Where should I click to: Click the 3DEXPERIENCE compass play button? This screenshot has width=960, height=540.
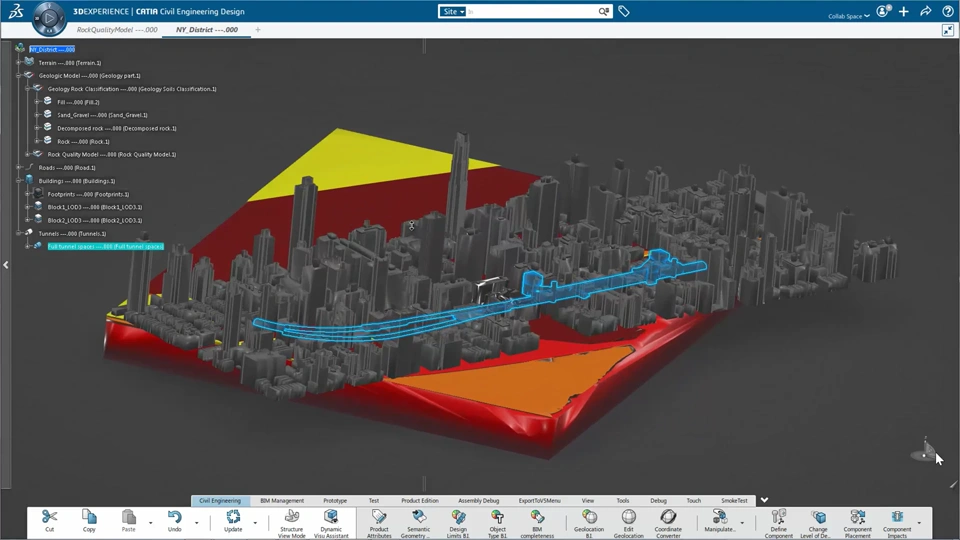pyautogui.click(x=49, y=18)
